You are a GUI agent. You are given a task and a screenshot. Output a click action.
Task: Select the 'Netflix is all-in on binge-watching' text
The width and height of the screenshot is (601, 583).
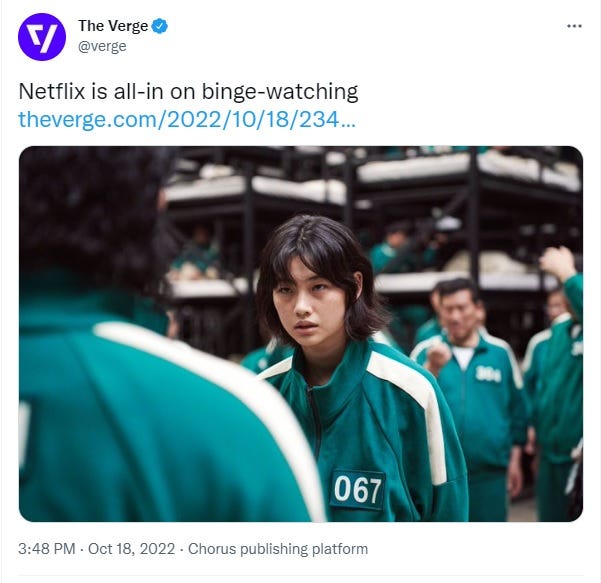188,92
